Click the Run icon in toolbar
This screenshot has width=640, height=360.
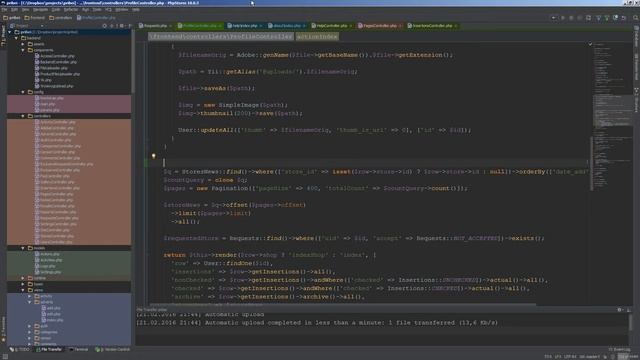pyautogui.click(x=563, y=18)
